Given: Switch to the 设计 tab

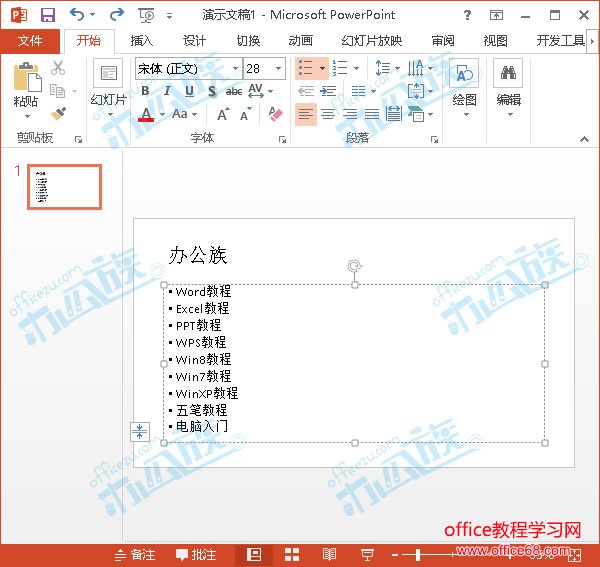Looking at the screenshot, I should 194,40.
